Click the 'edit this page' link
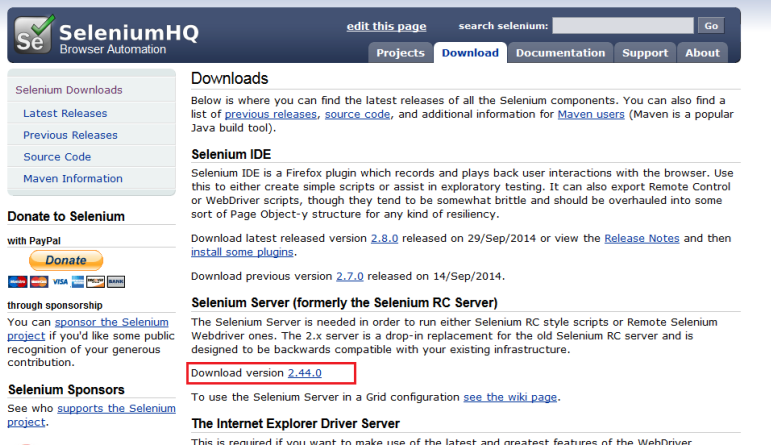Image resolution: width=771 pixels, height=445 pixels. [386, 27]
